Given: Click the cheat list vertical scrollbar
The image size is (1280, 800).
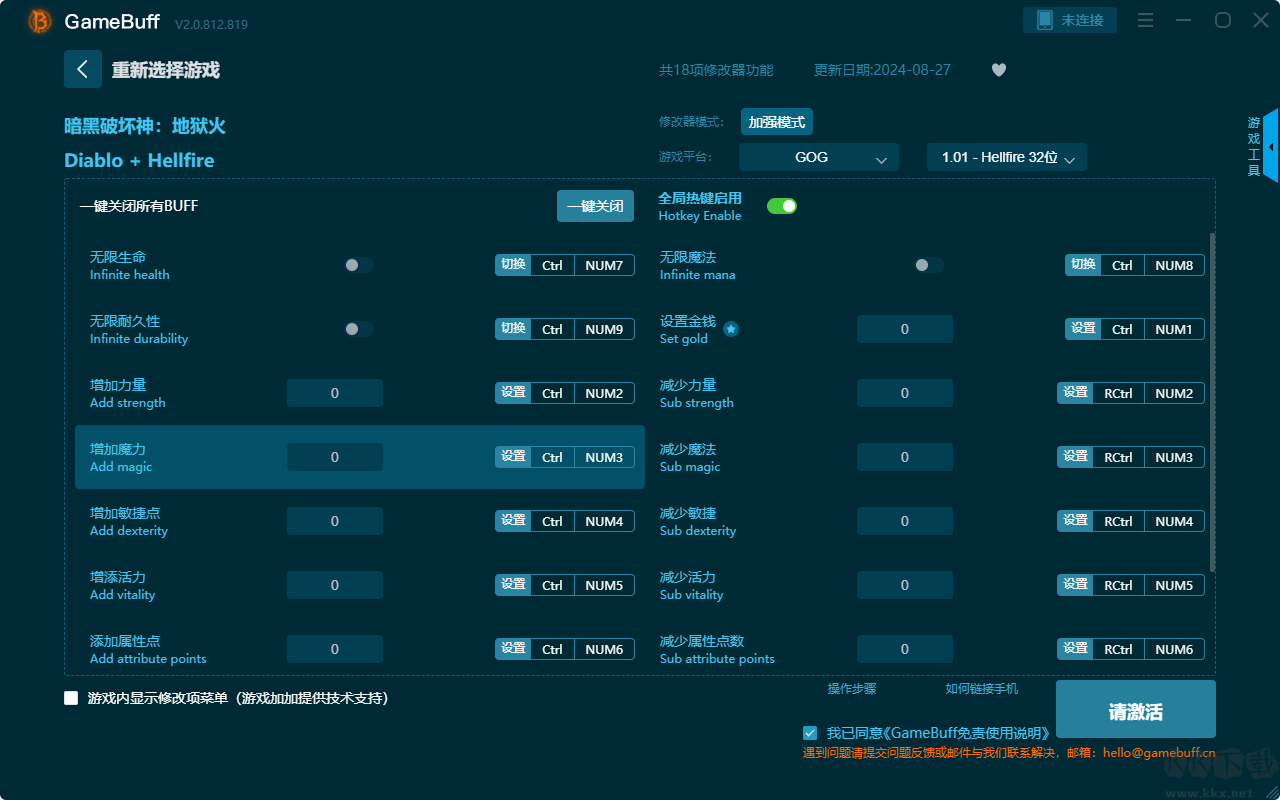Looking at the screenshot, I should click(x=1213, y=402).
